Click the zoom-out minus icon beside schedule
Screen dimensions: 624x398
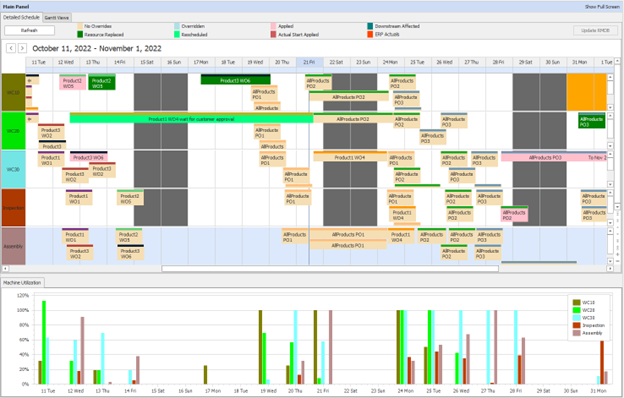pos(618,261)
